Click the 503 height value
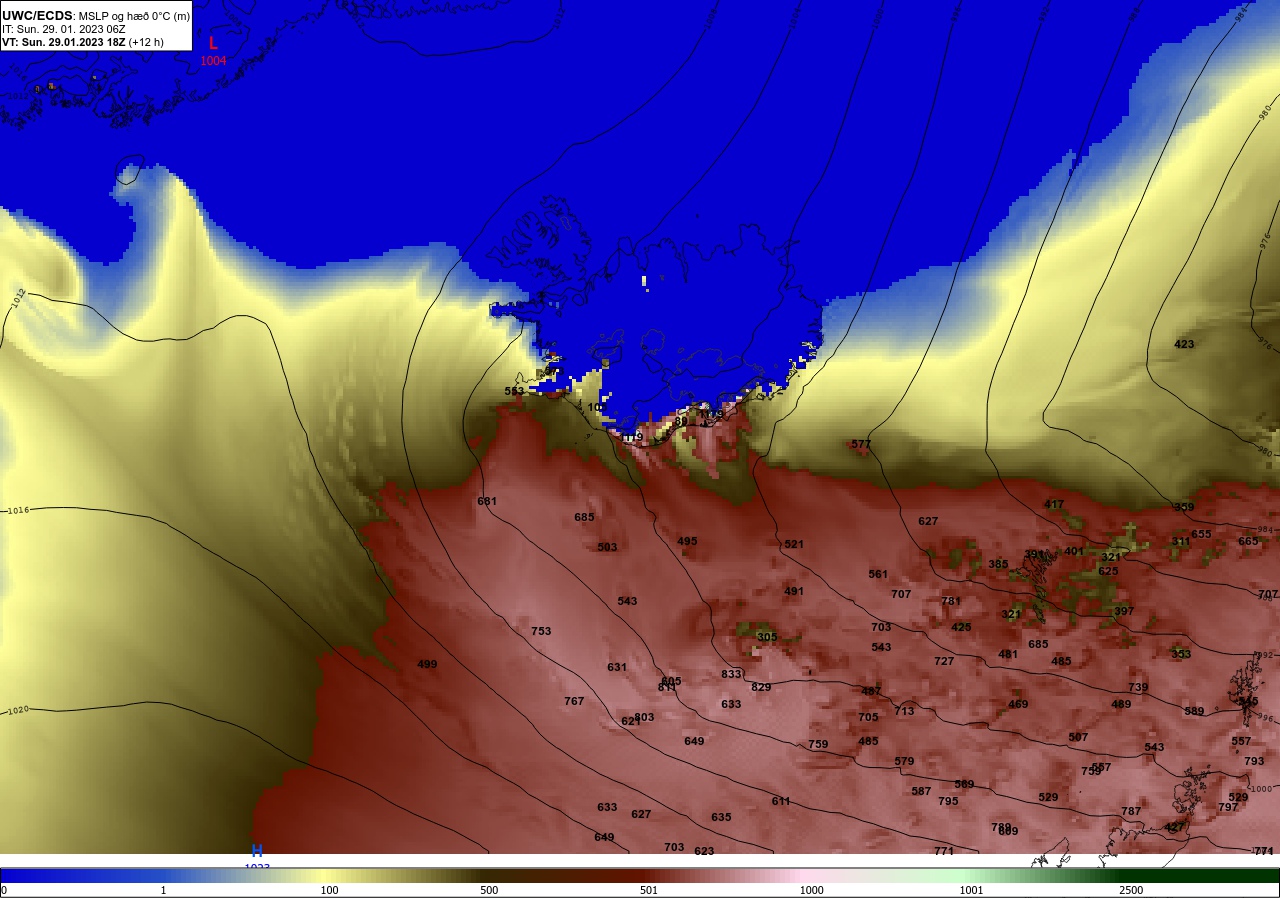The height and width of the screenshot is (898, 1280). pos(607,547)
